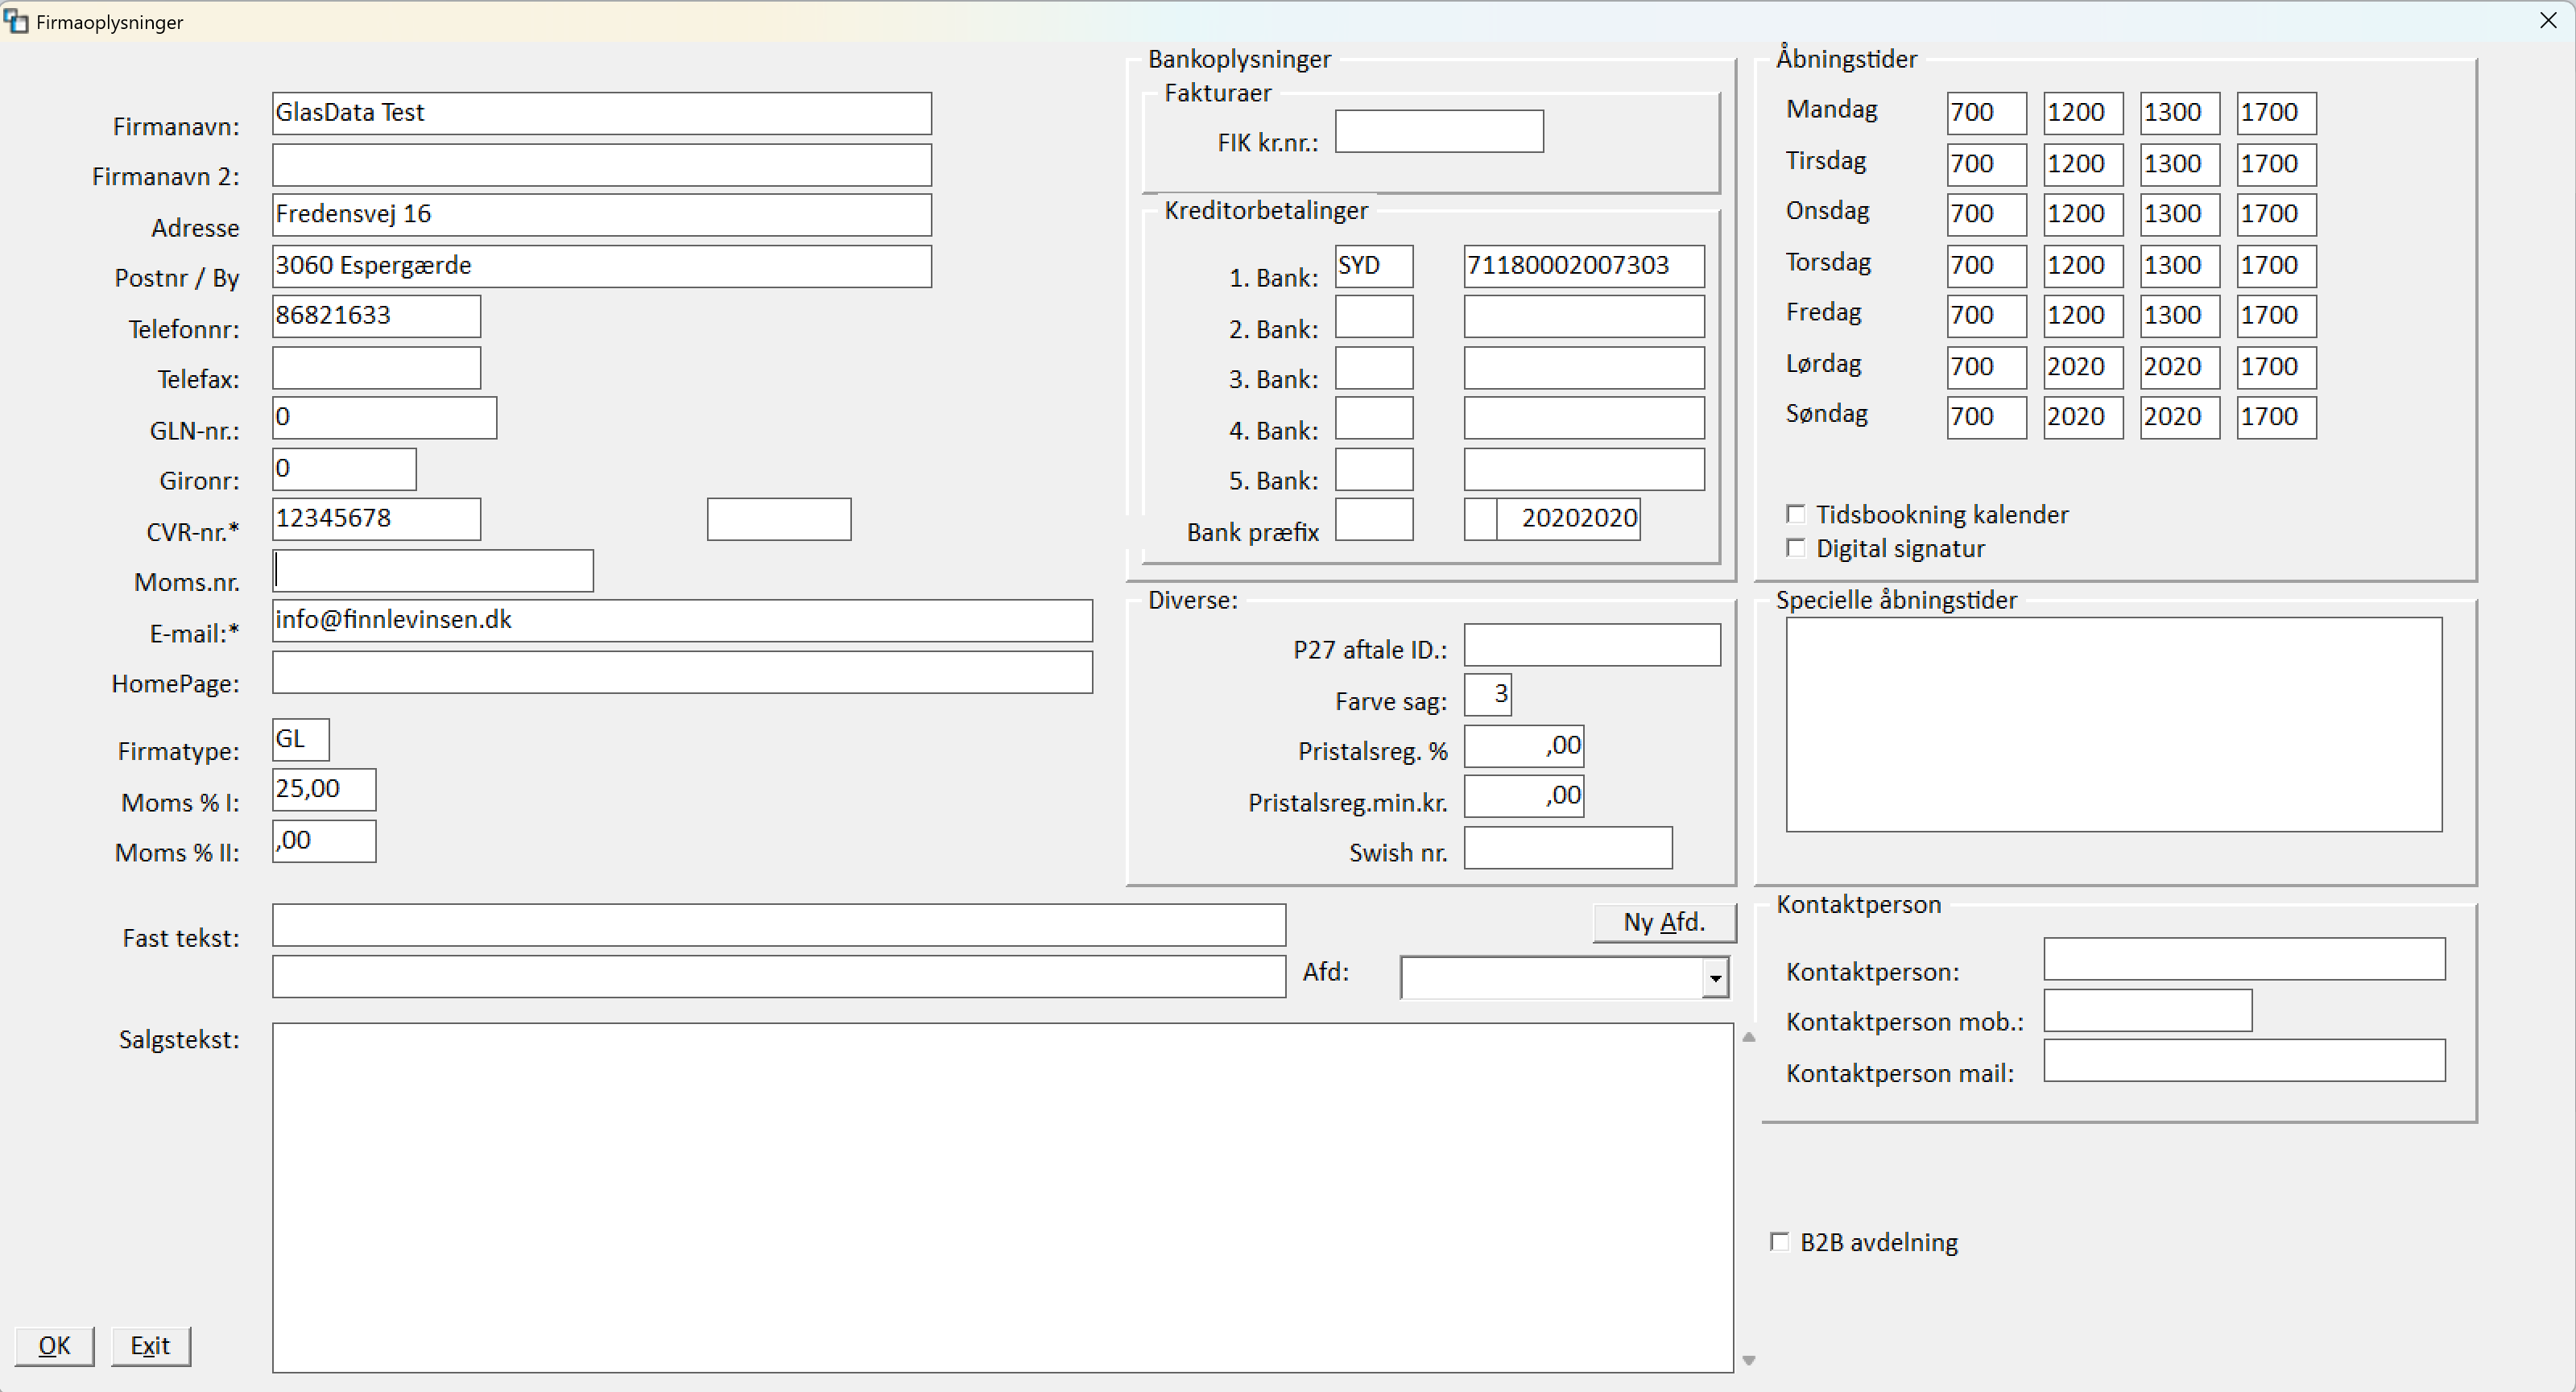Click inside the Salgstekst text area
Viewport: 2576px width, 1392px height.
click(1003, 1197)
